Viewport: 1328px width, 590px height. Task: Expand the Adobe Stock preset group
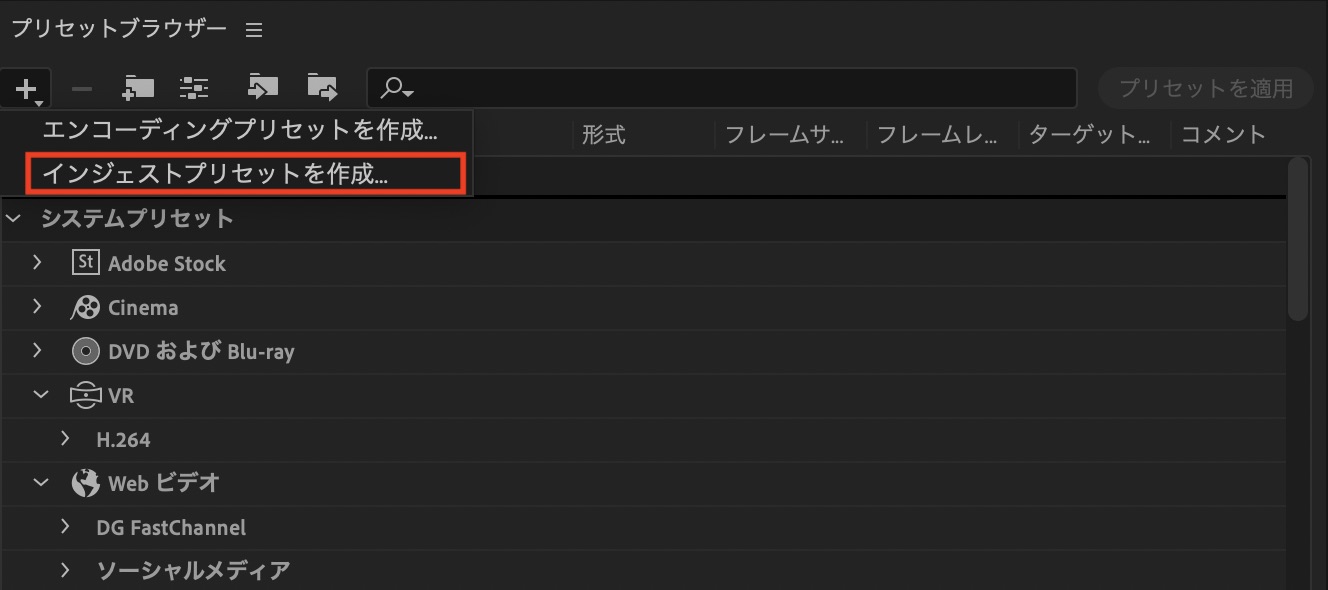38,263
